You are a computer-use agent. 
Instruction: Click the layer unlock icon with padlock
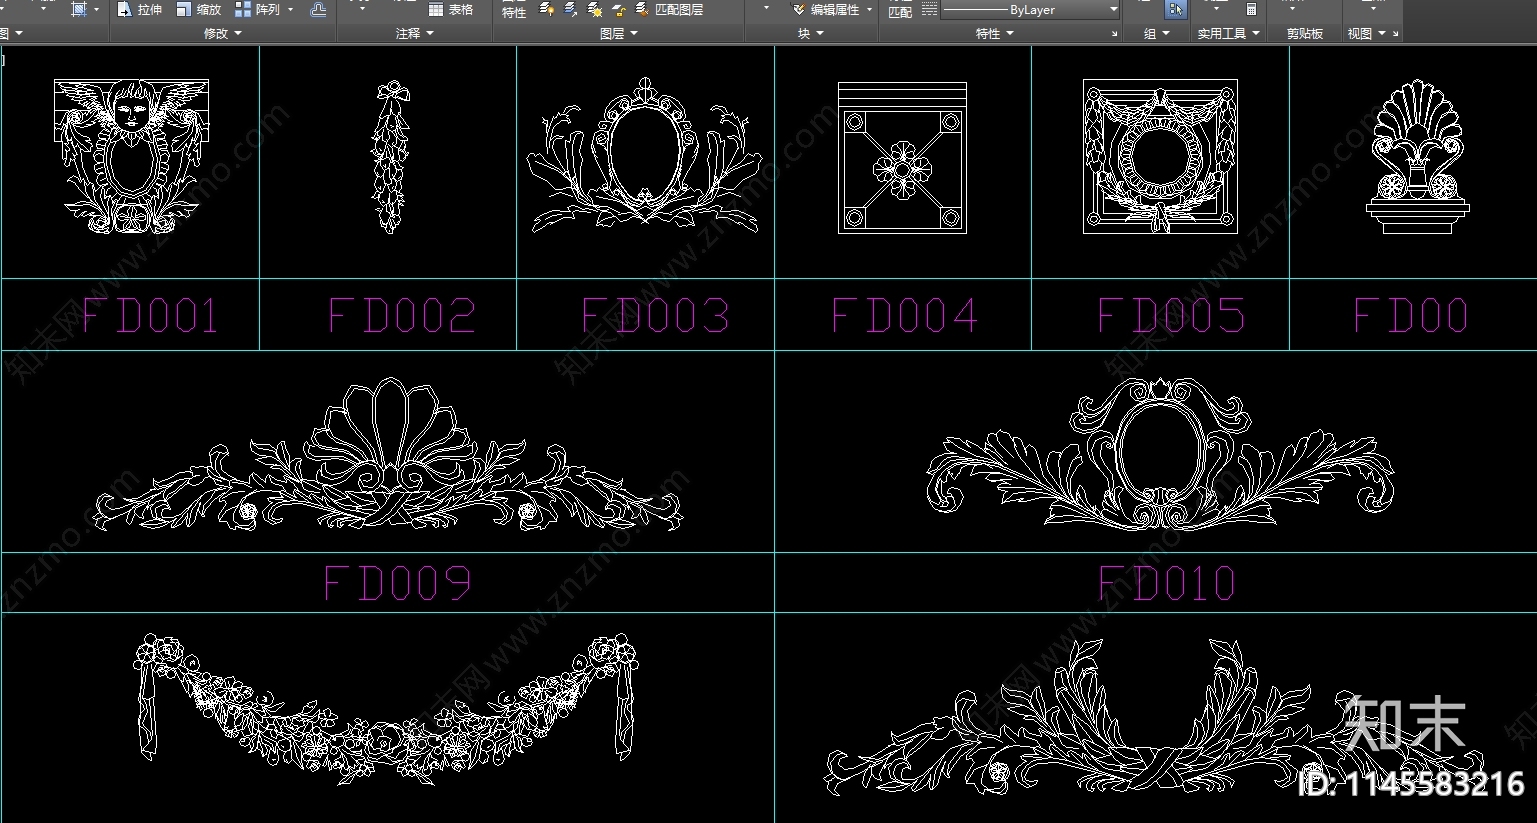[619, 10]
